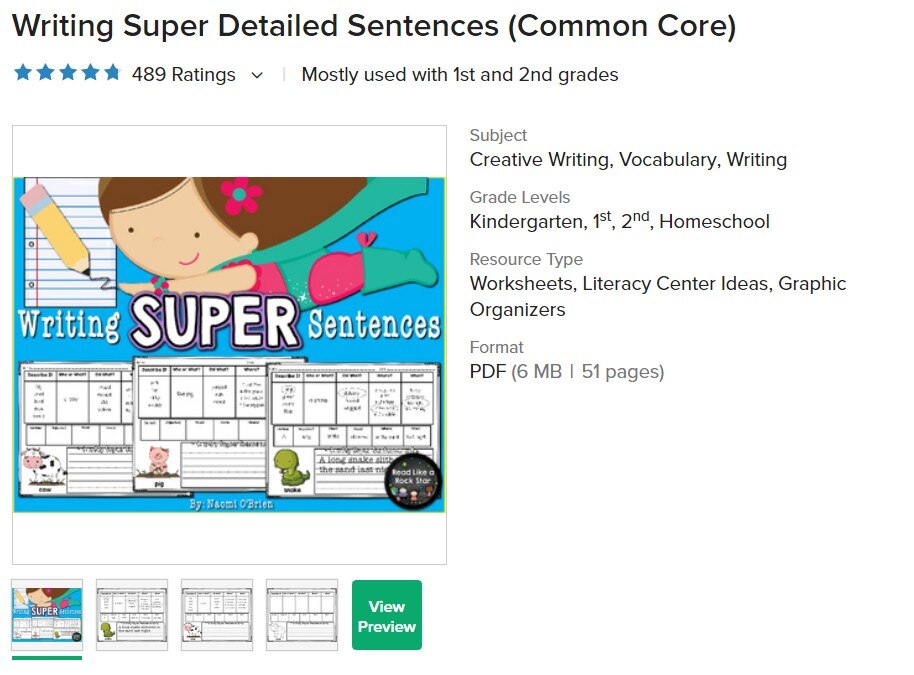Select the snake worksheet thumbnail

pos(131,615)
